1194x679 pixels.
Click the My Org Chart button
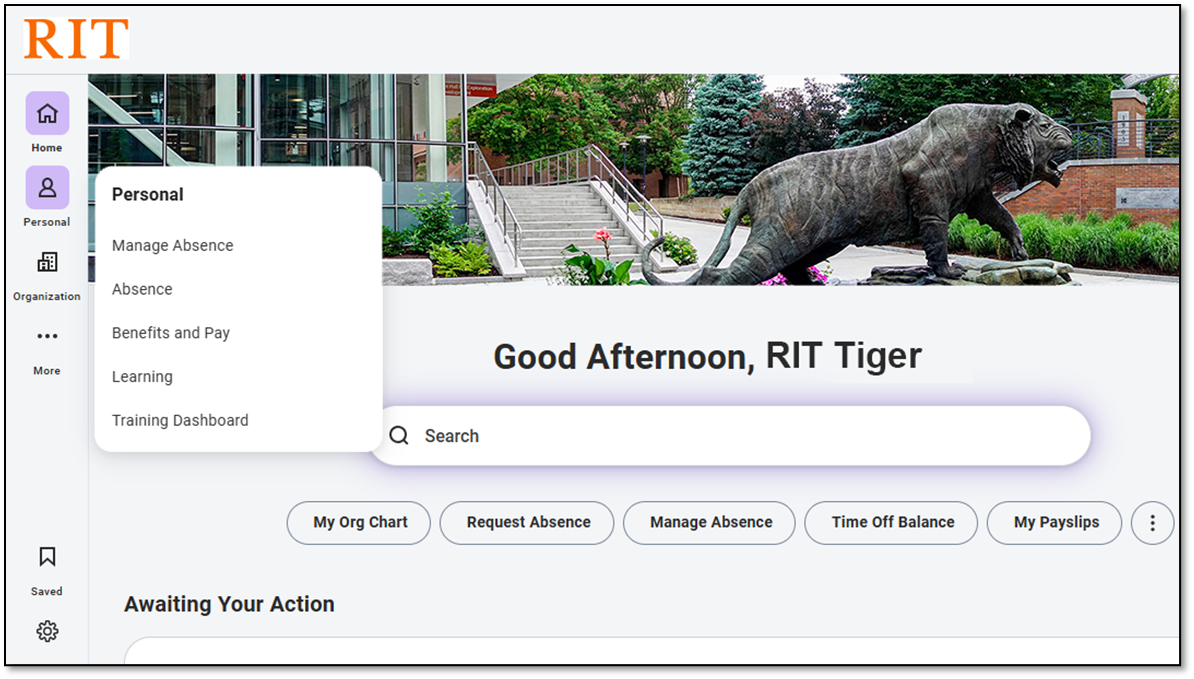coord(357,522)
